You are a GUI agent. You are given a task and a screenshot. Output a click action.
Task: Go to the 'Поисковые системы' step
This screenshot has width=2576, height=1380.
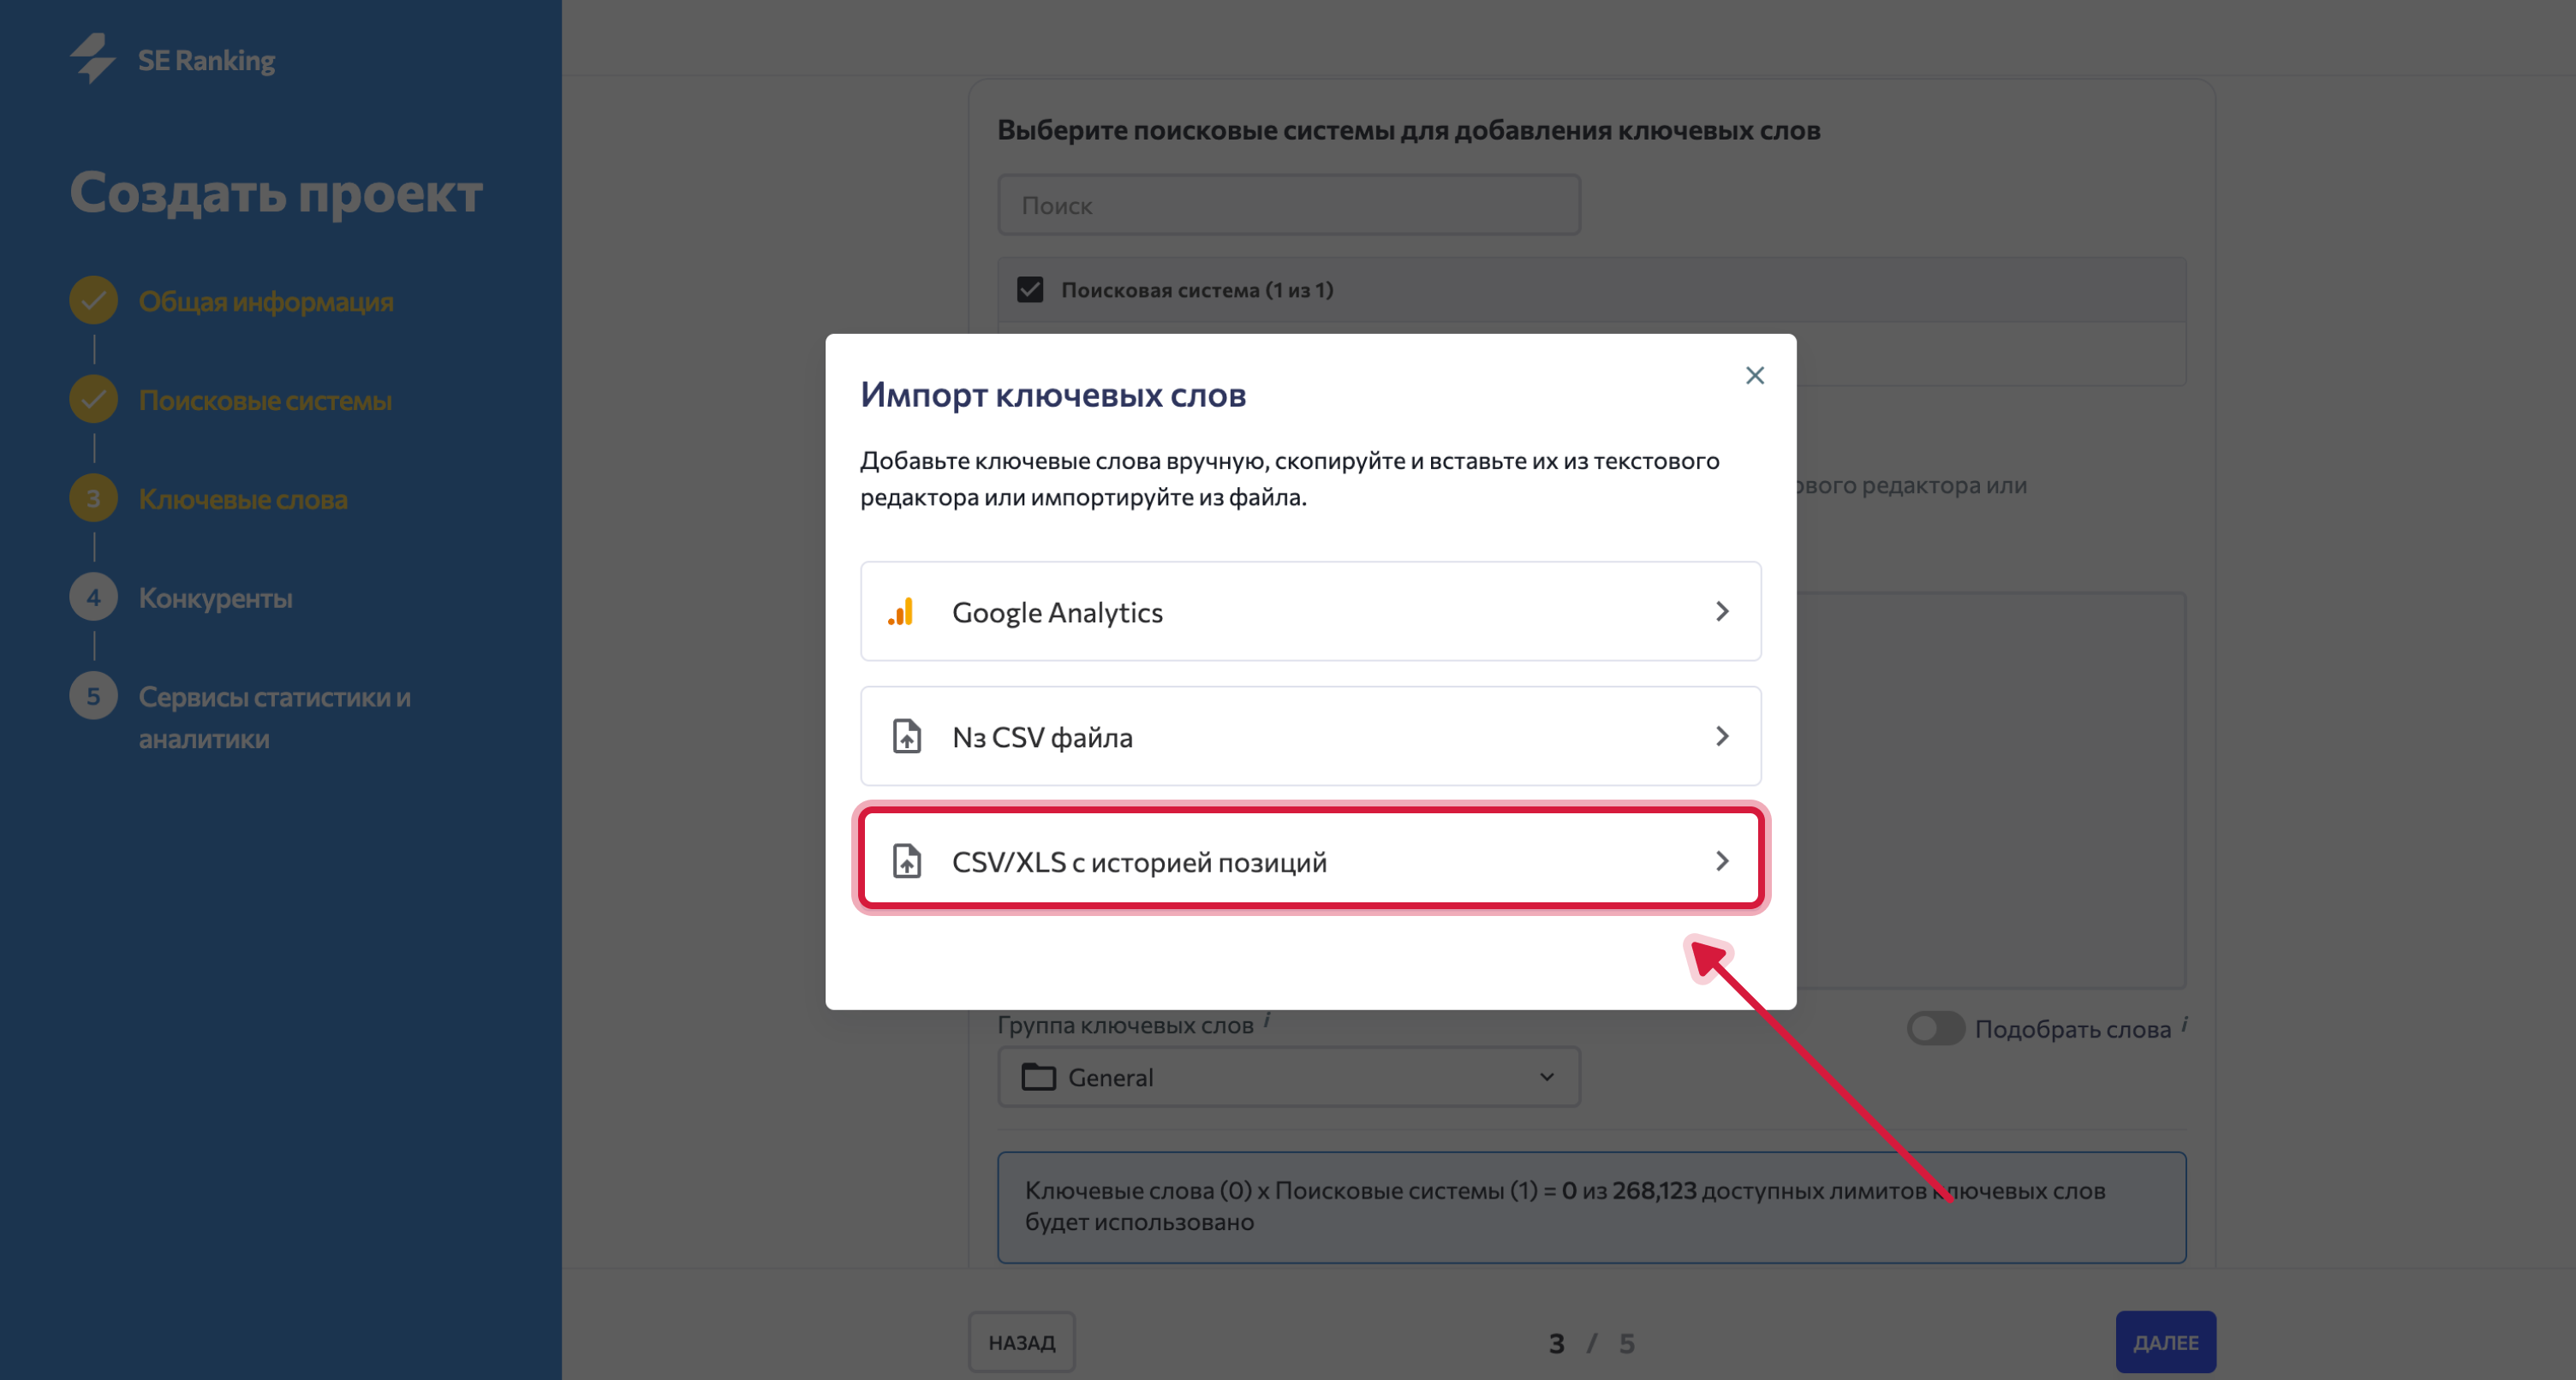pyautogui.click(x=265, y=400)
